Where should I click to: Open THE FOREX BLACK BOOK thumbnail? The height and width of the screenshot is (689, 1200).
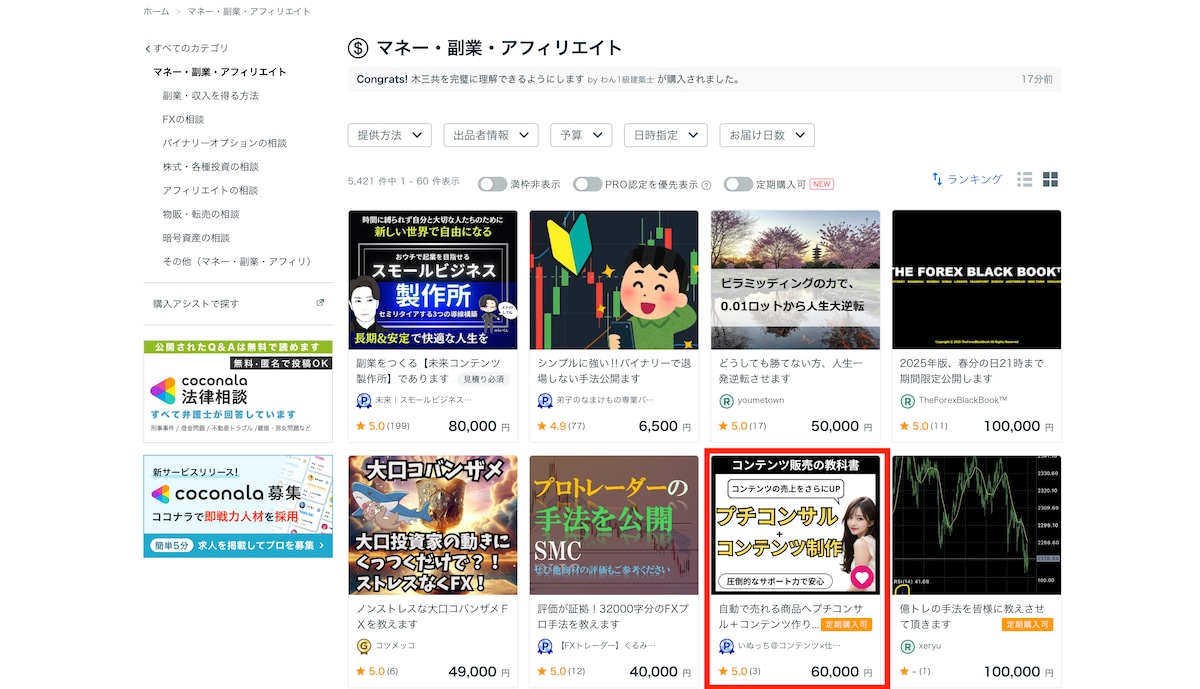click(x=977, y=280)
